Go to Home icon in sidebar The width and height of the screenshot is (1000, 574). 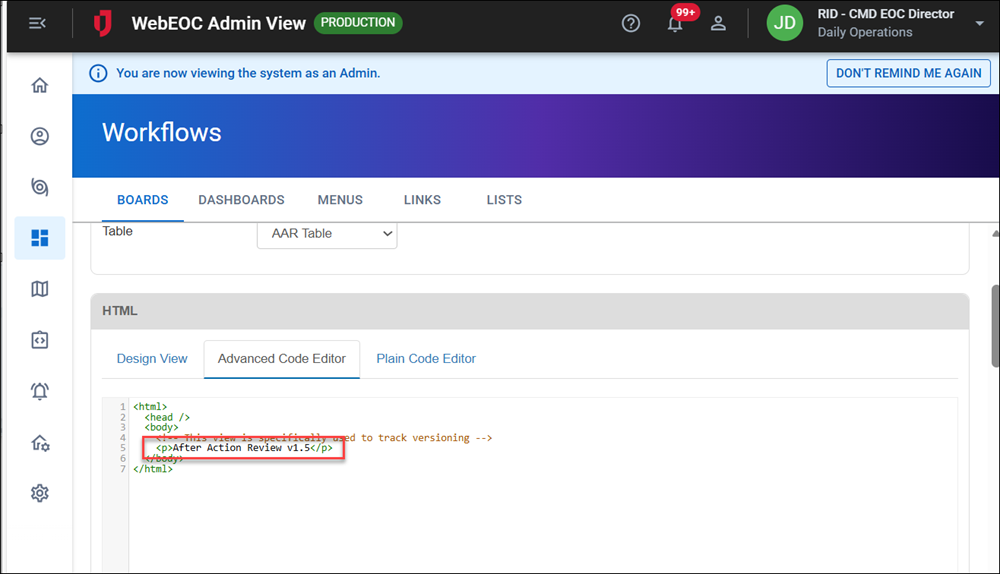(40, 85)
